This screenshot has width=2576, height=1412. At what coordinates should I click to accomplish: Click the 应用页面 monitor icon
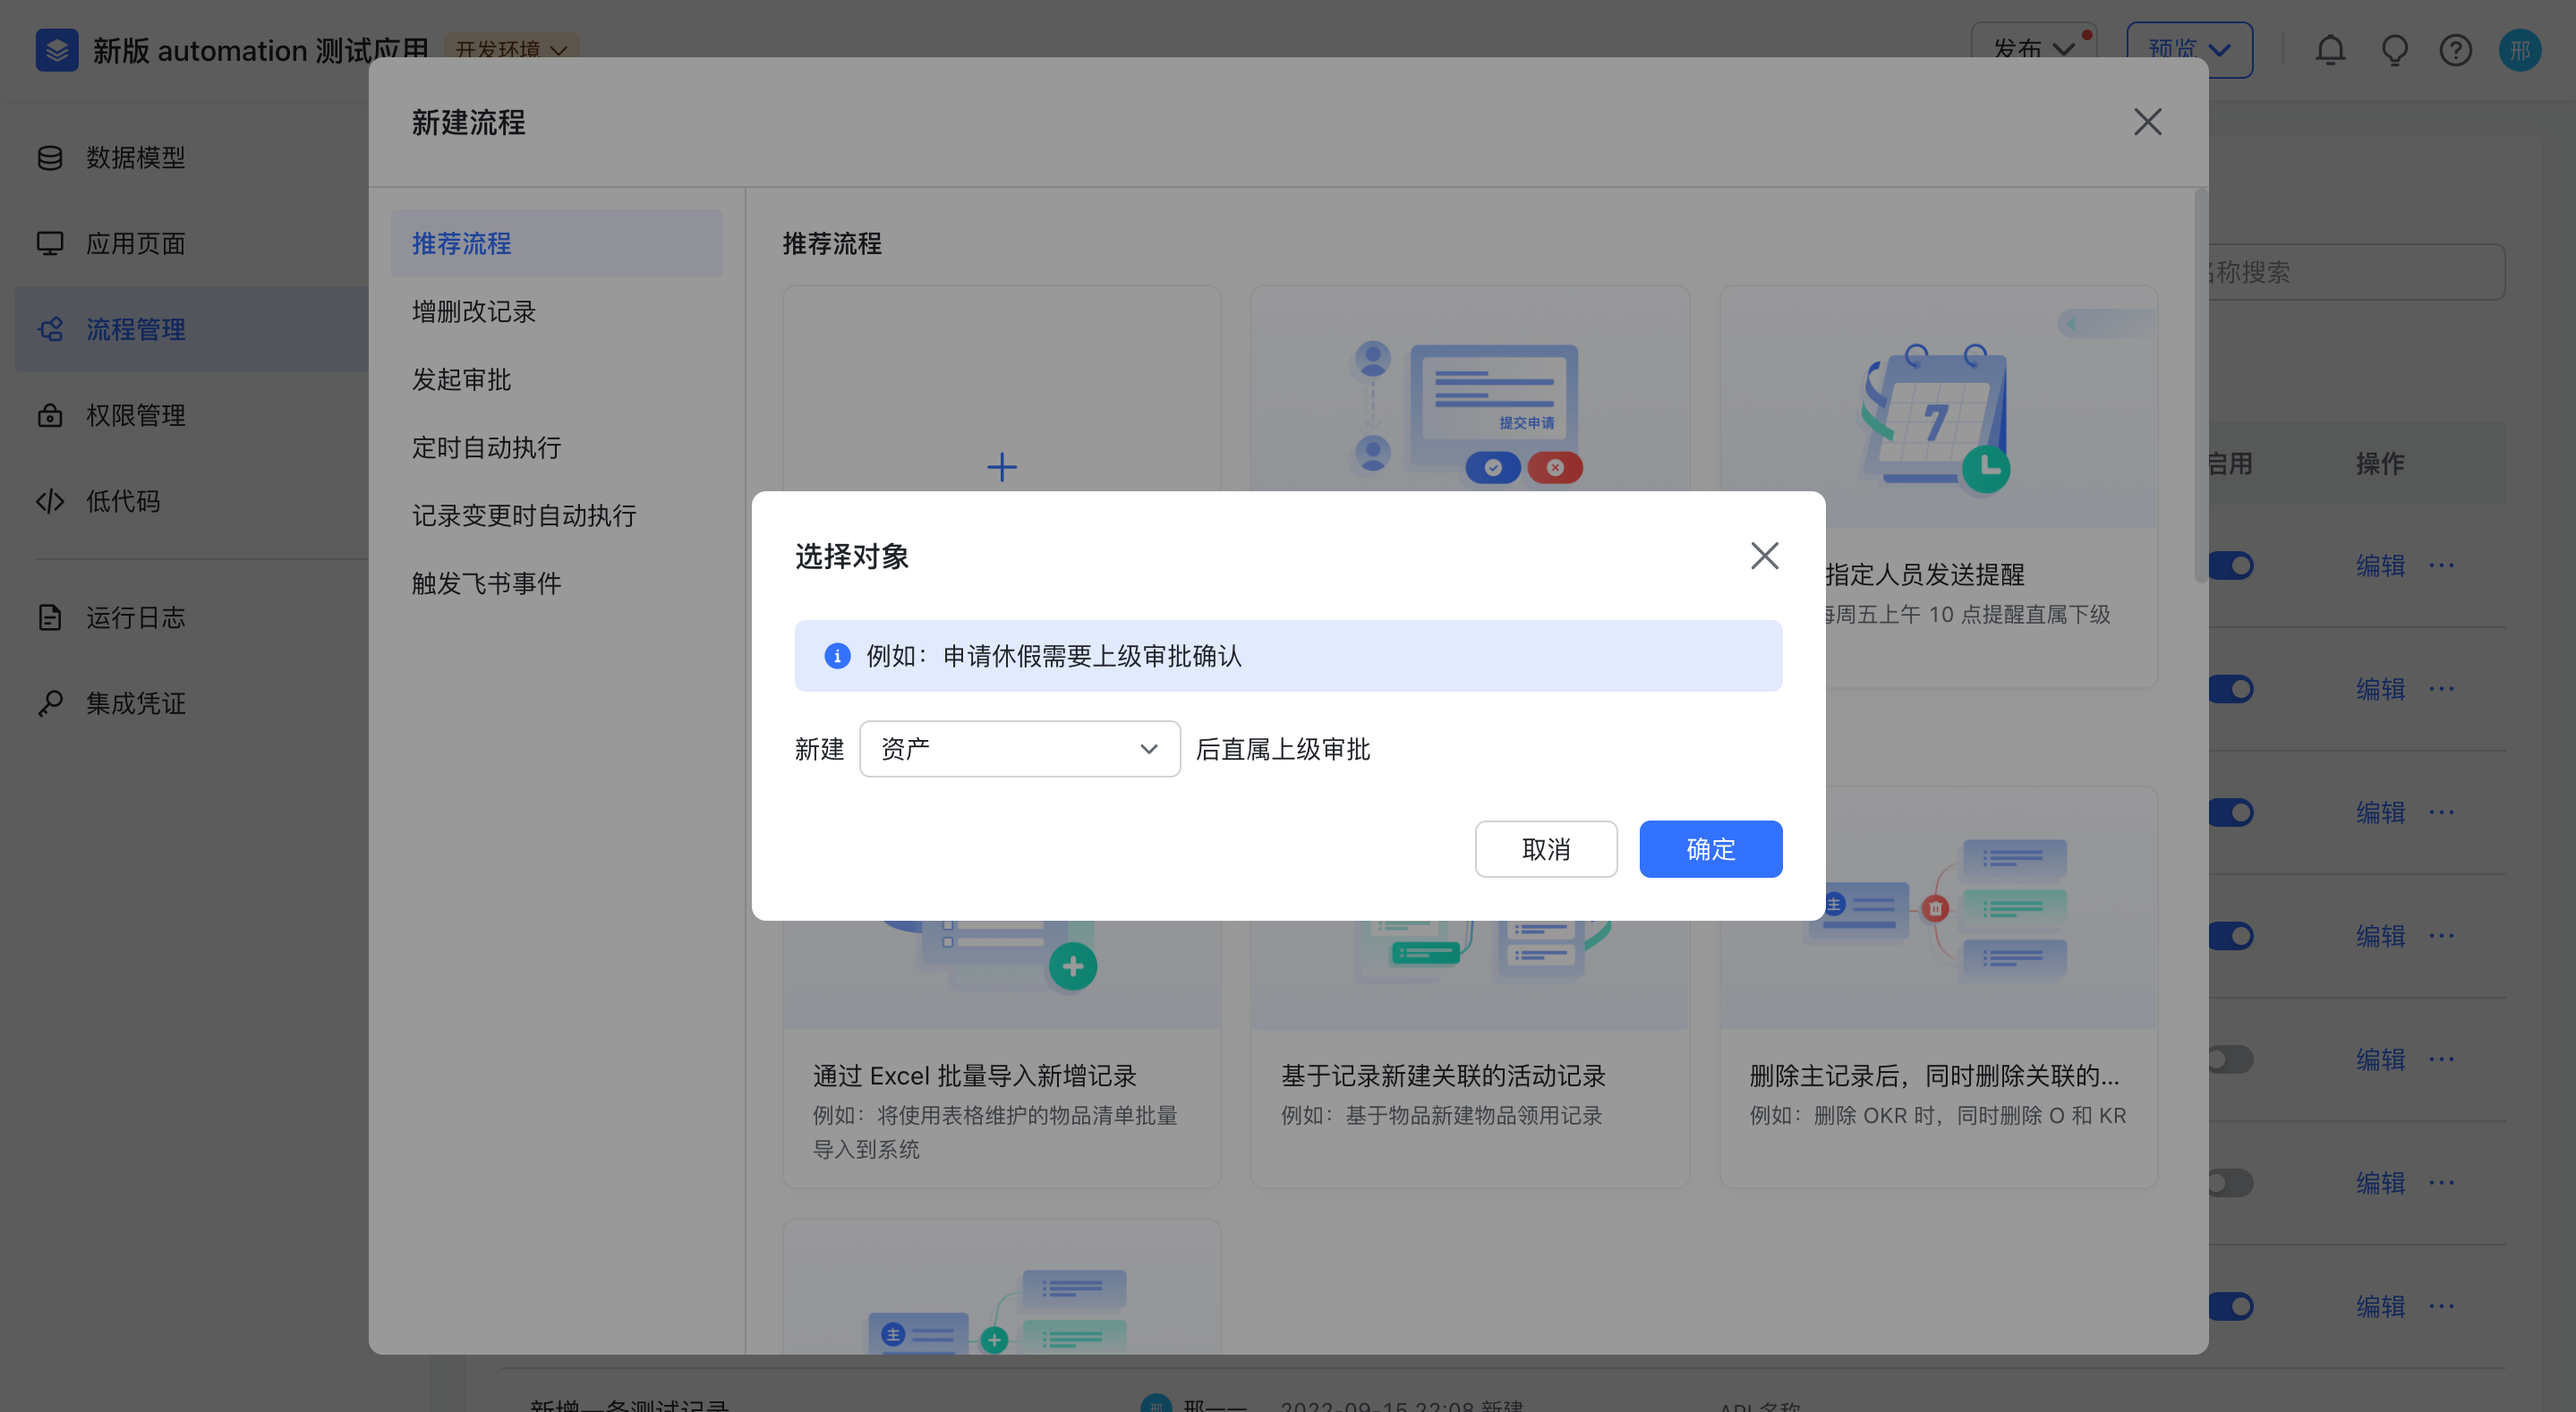point(50,243)
